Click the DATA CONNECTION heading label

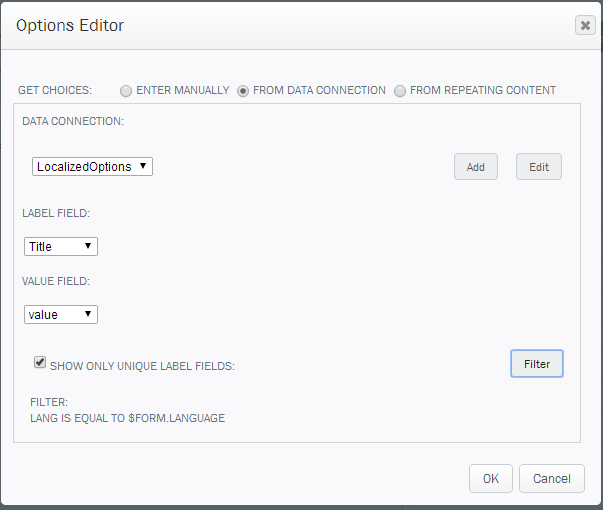(74, 120)
